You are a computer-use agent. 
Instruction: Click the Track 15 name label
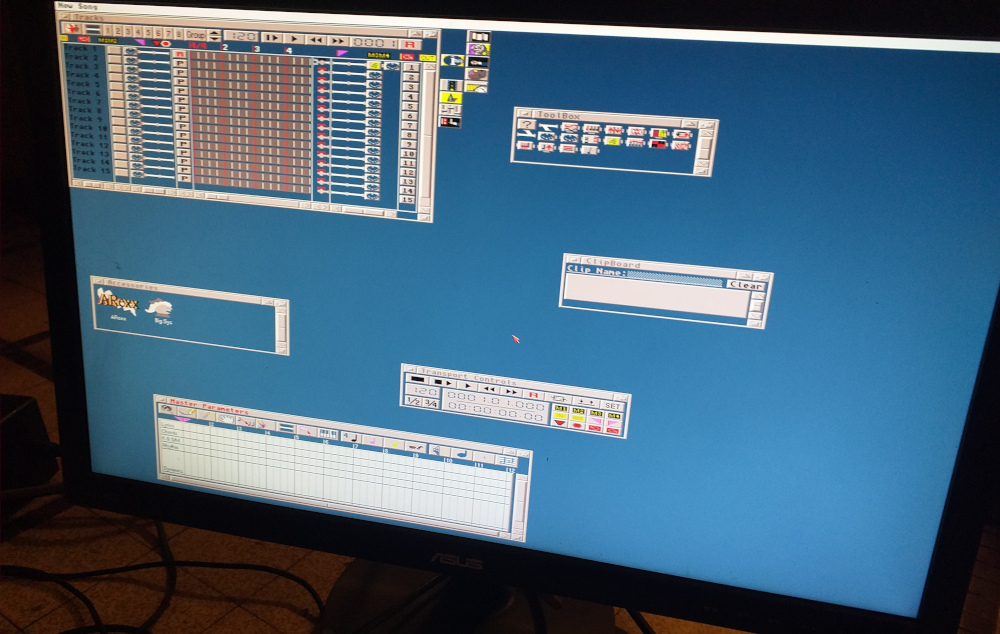pyautogui.click(x=92, y=169)
